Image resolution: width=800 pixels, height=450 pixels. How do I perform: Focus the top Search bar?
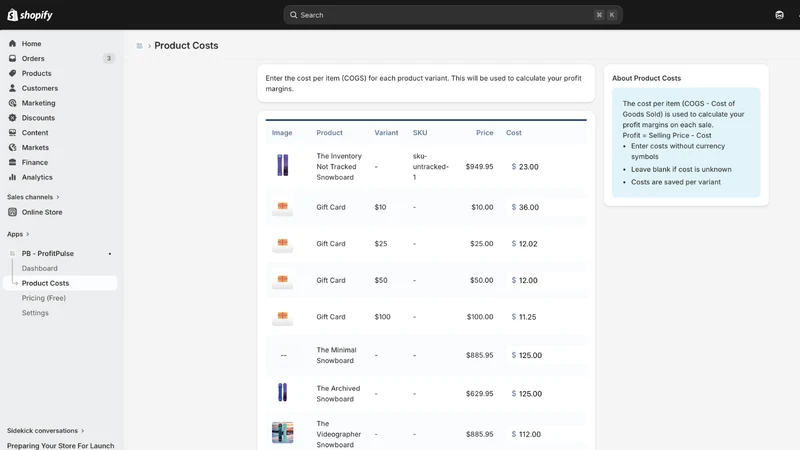click(x=453, y=15)
